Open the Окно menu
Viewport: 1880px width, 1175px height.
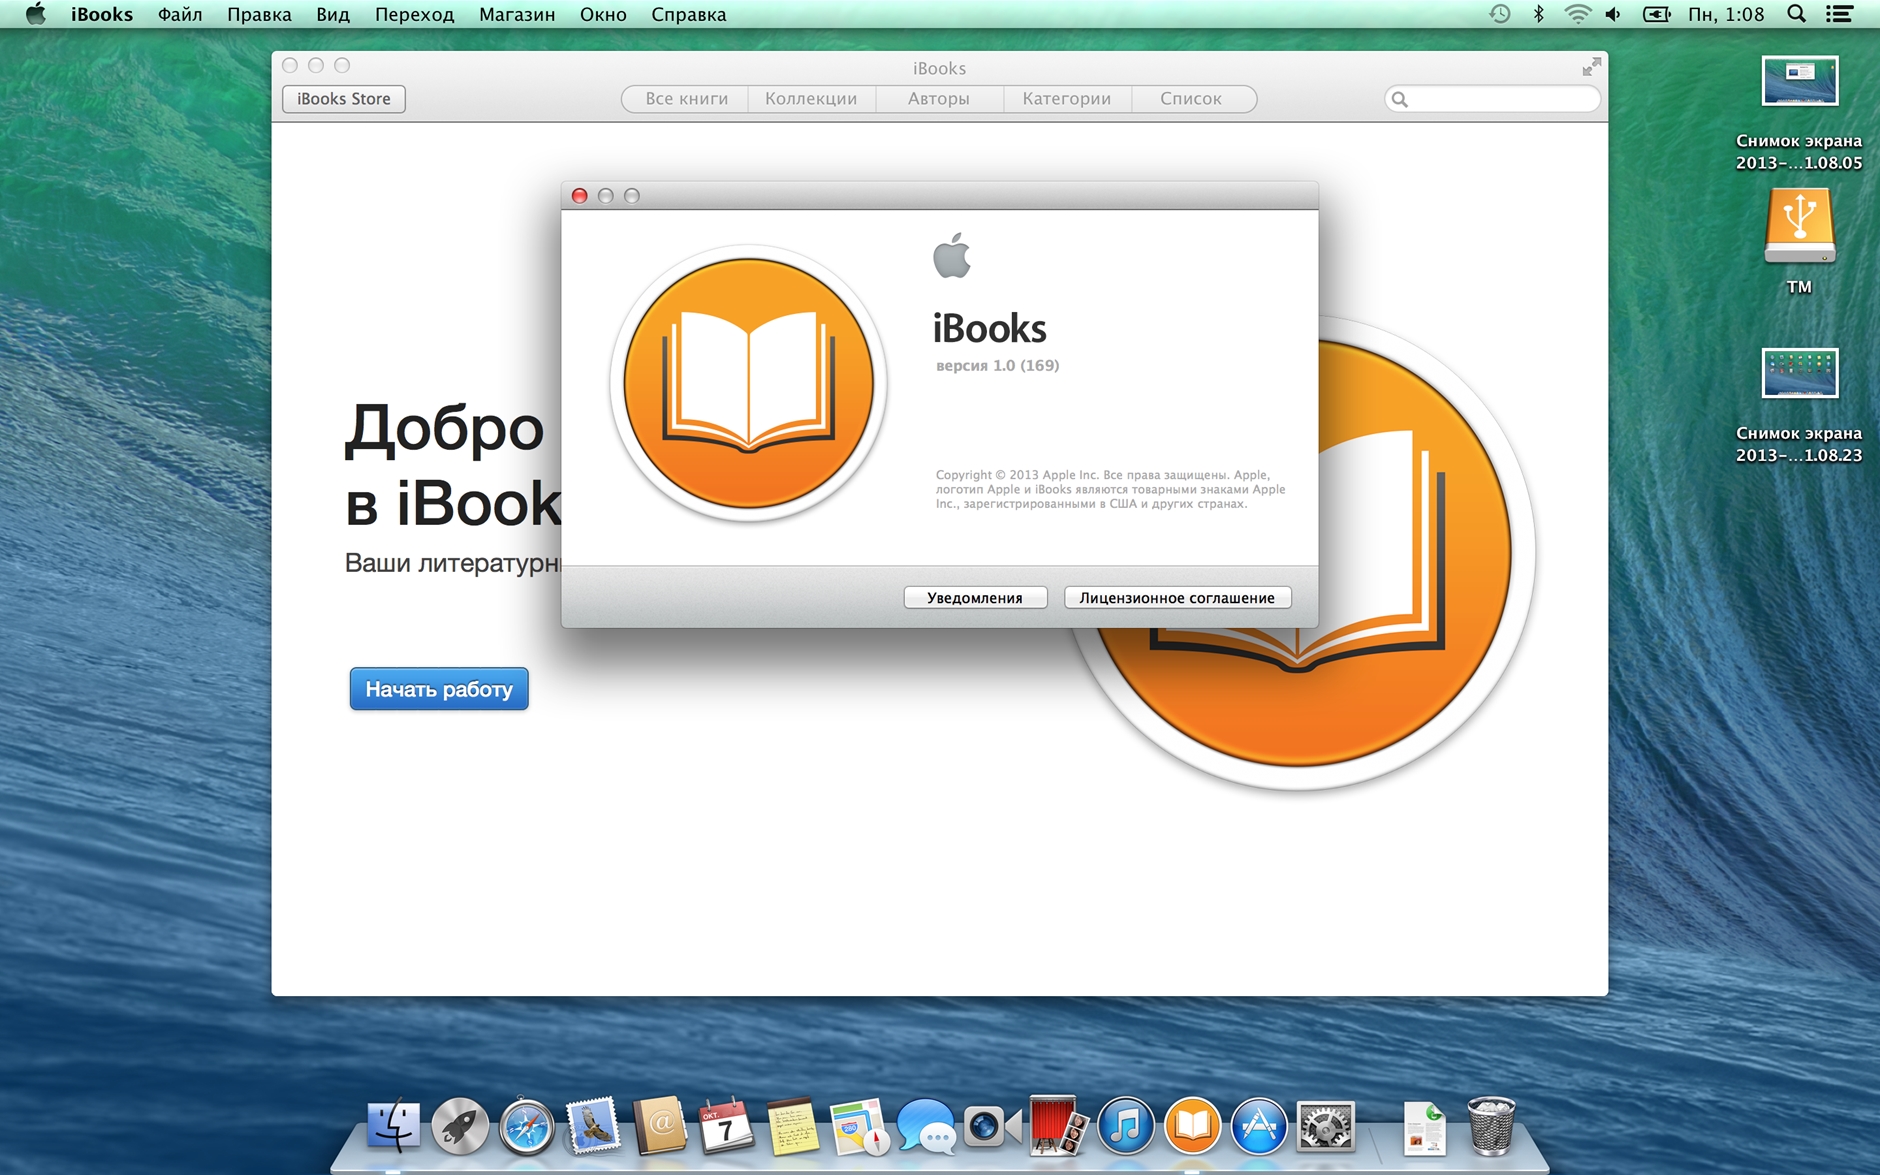603,14
